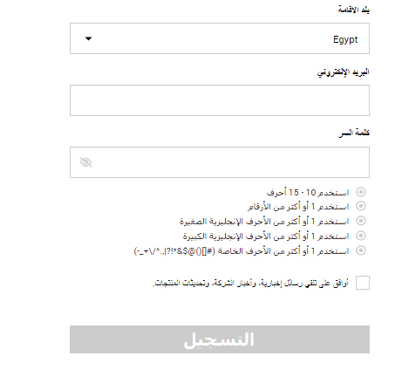Click the الأحرف الإنجليزية الصغيرة requirement text
Screen dimensions: 409x370
tap(264, 221)
